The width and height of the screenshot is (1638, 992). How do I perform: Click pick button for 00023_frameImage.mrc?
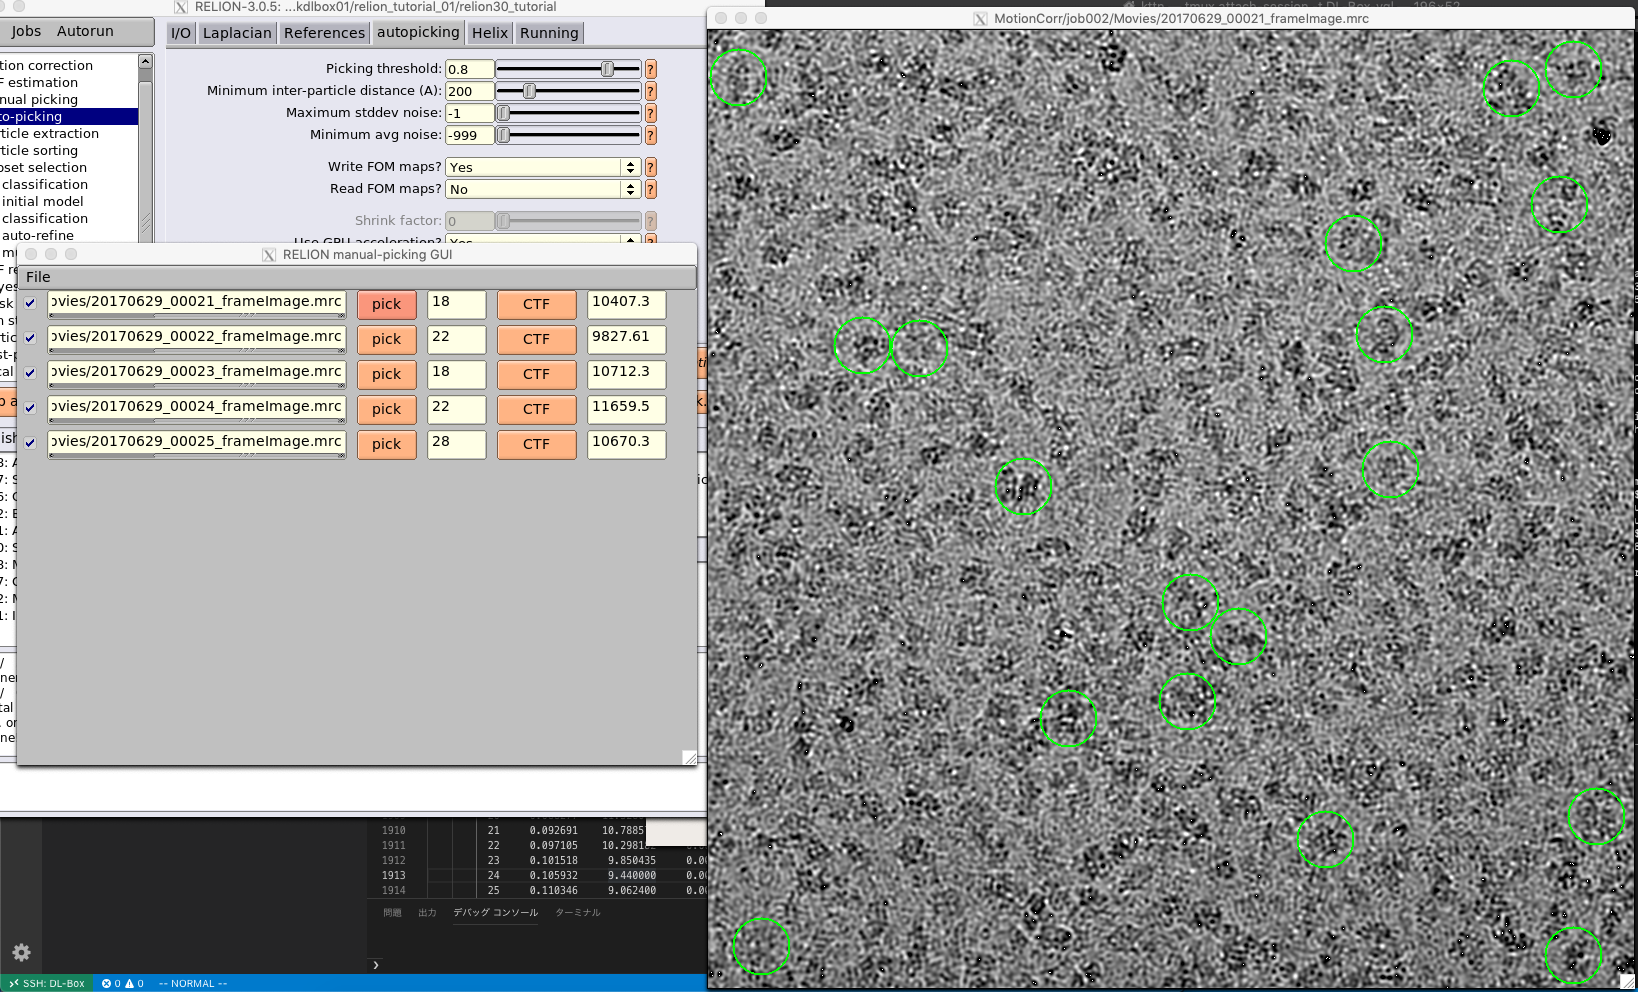[x=386, y=375]
